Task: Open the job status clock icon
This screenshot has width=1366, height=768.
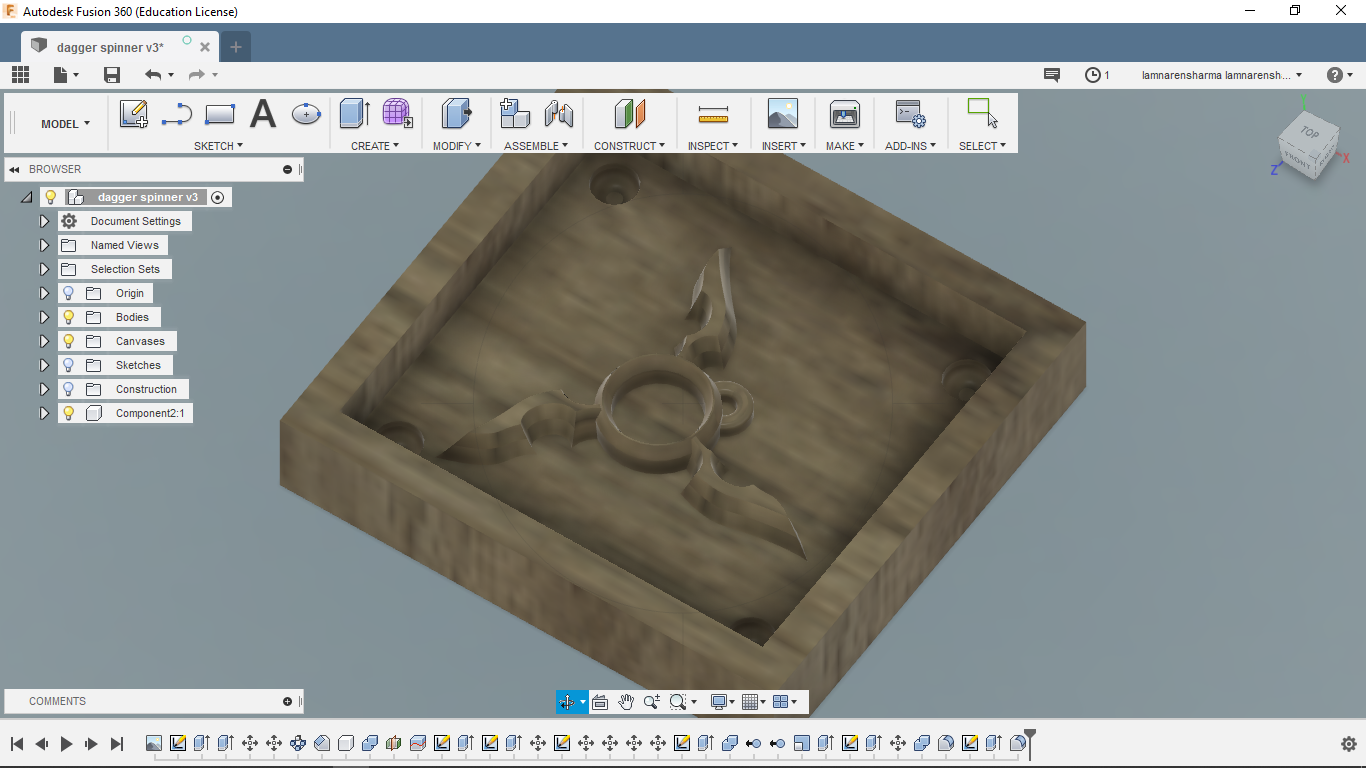Action: pos(1093,75)
